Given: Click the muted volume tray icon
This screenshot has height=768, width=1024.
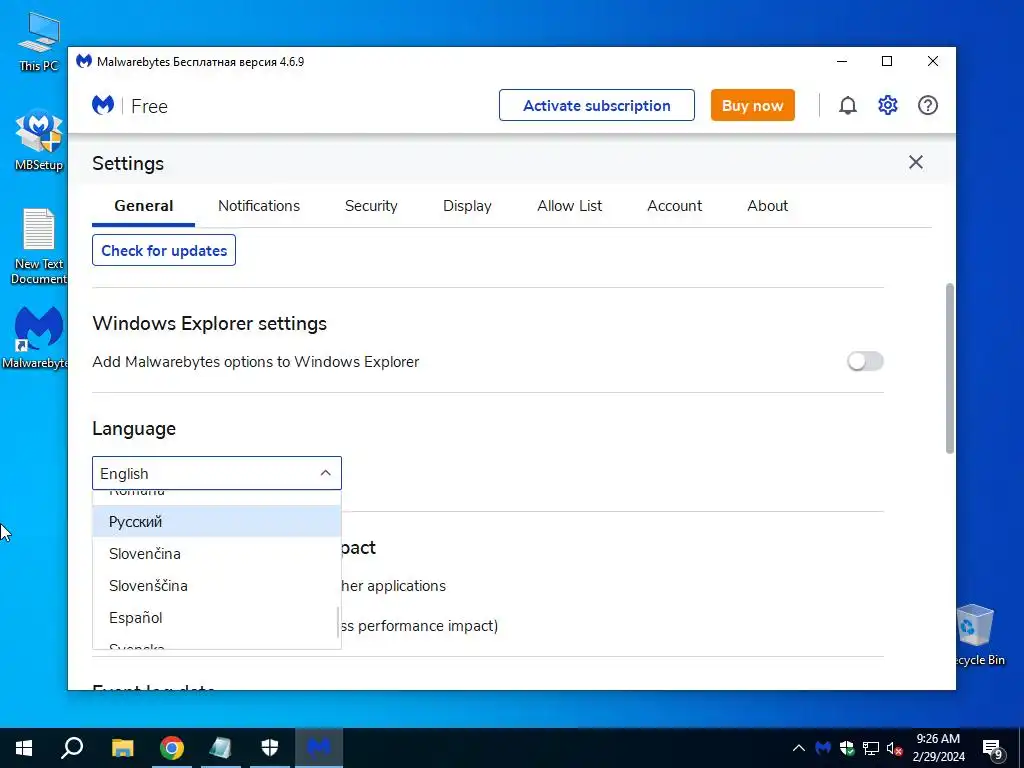Looking at the screenshot, I should pos(895,749).
